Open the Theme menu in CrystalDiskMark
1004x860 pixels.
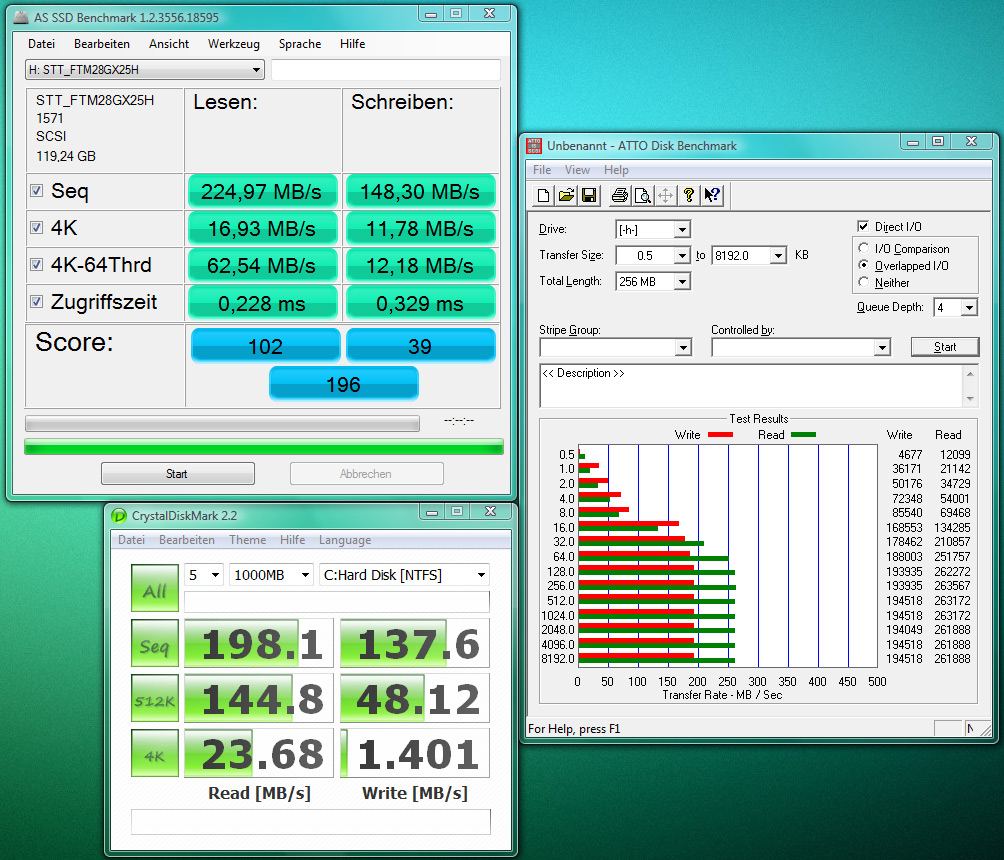pyautogui.click(x=247, y=540)
